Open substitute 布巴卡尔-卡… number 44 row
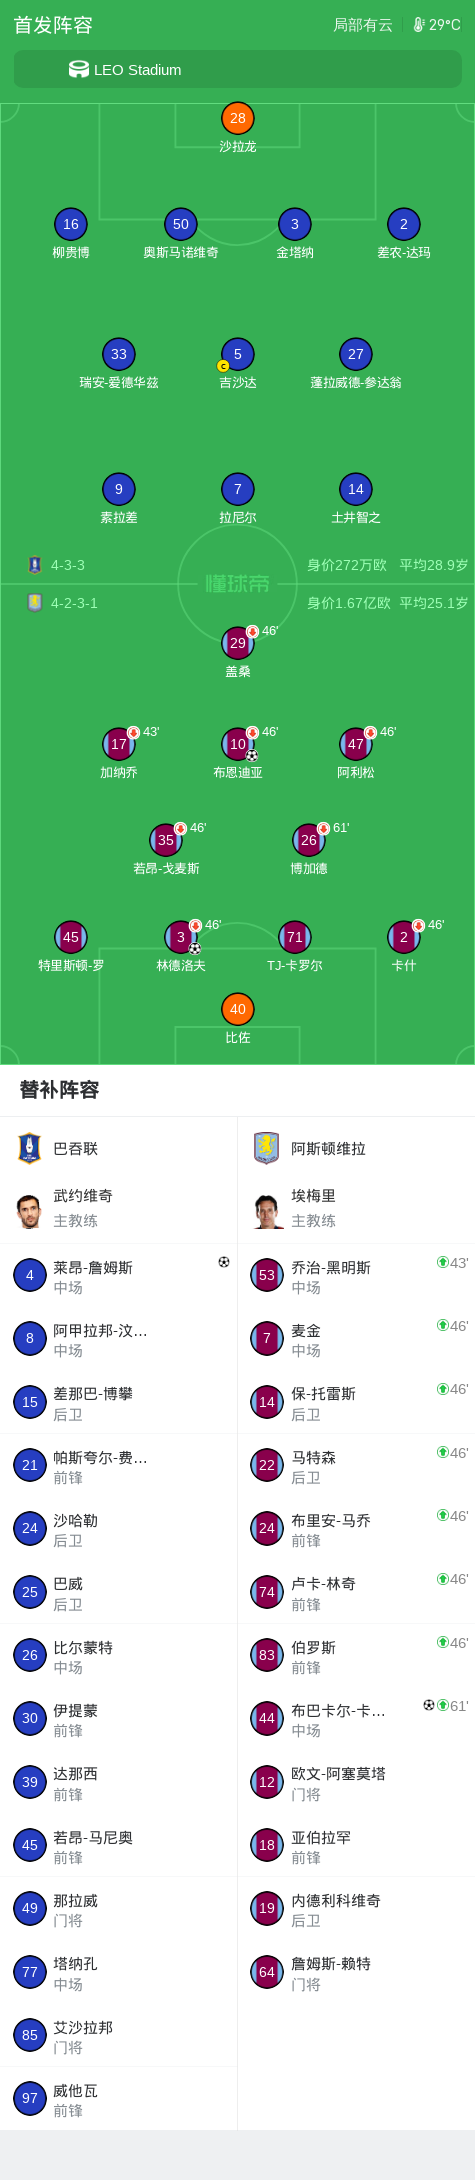The height and width of the screenshot is (2180, 475). coord(356,1718)
